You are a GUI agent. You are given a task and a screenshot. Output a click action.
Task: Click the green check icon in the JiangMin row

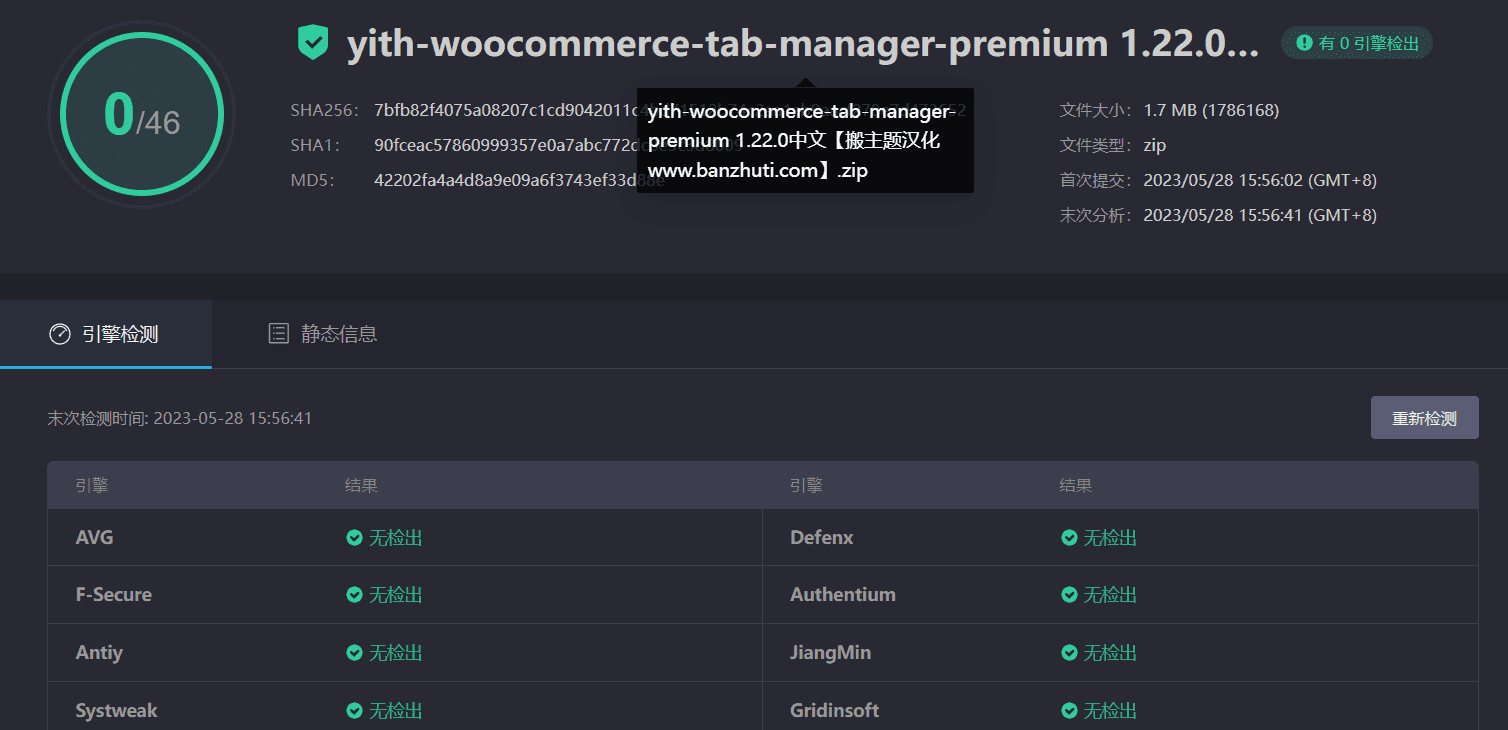pos(1069,653)
